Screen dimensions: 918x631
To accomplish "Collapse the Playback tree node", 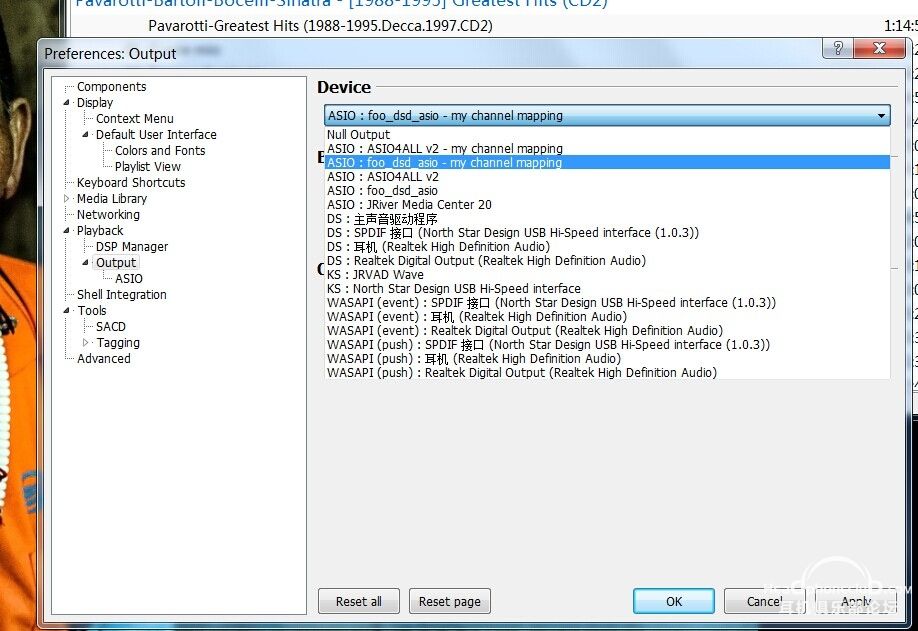I will coord(66,231).
